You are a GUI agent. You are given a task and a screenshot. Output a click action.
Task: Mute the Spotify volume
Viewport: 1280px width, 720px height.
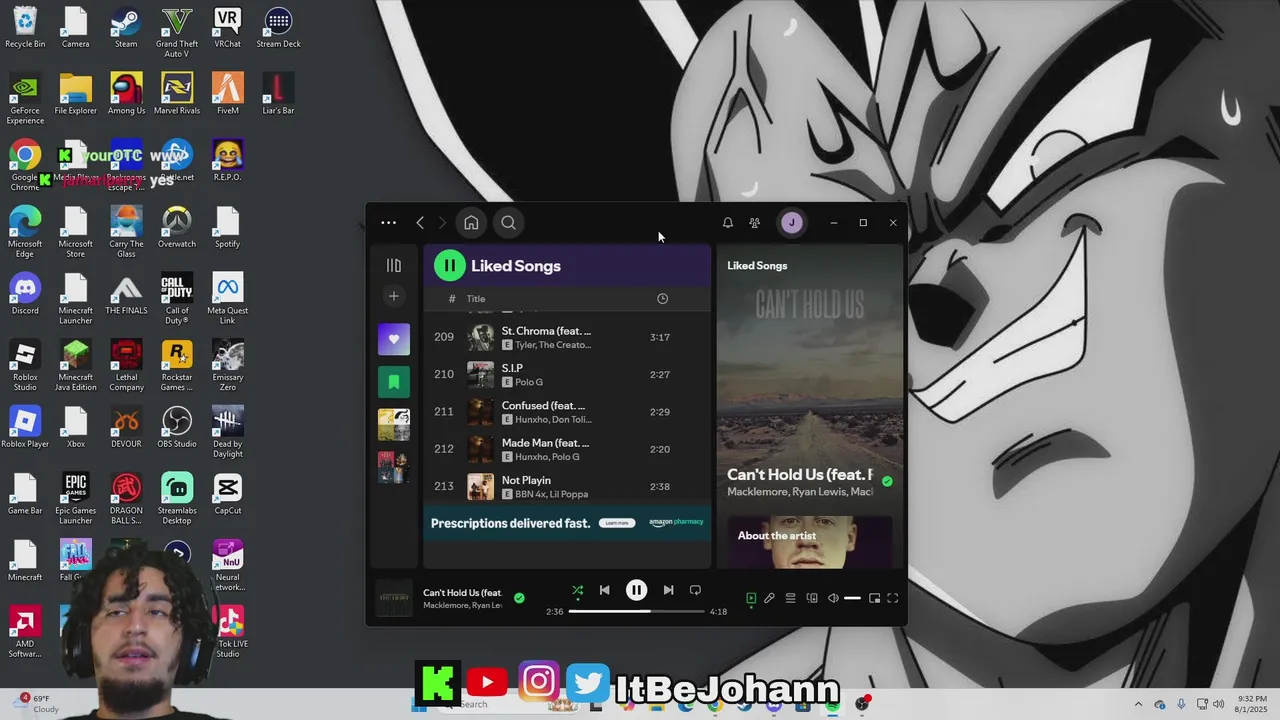coord(833,598)
